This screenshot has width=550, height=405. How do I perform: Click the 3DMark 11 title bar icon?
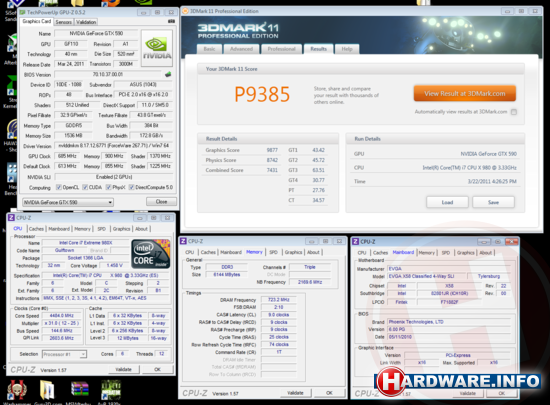coord(185,11)
